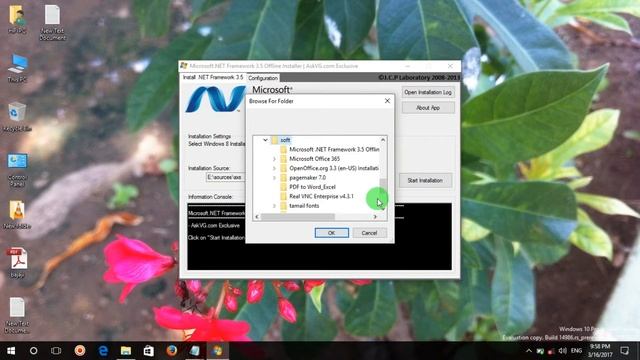Click the orange circular taskbar app icon
The image size is (640, 360).
point(80,351)
